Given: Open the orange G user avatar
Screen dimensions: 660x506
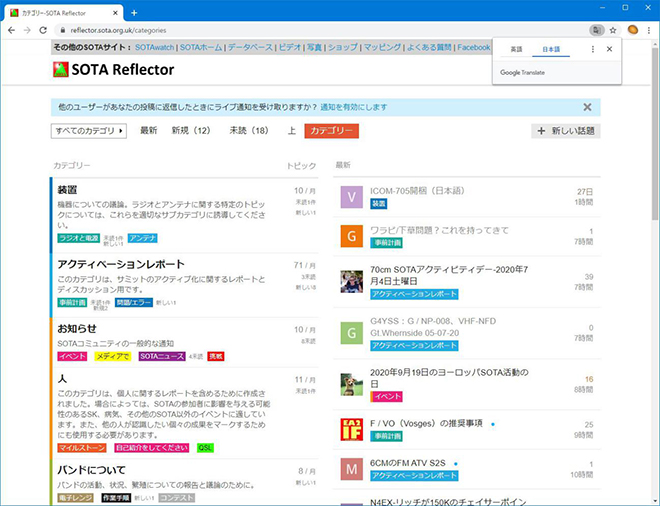Looking at the screenshot, I should 351,236.
